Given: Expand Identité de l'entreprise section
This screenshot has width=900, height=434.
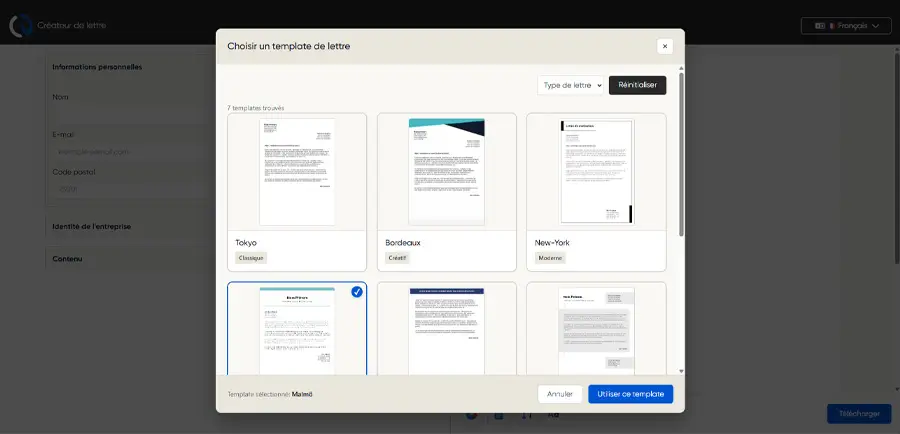Looking at the screenshot, I should [x=92, y=227].
